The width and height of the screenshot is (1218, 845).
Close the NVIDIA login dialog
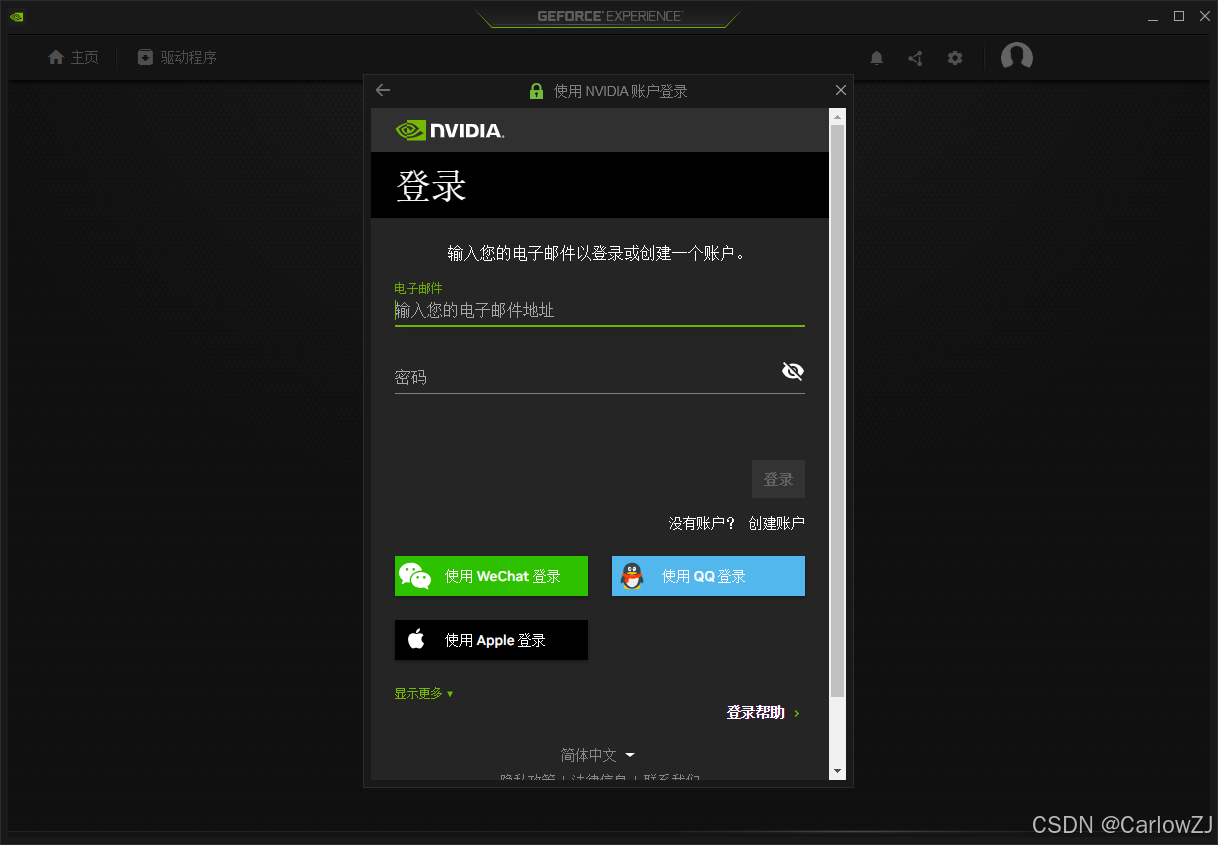pyautogui.click(x=841, y=90)
